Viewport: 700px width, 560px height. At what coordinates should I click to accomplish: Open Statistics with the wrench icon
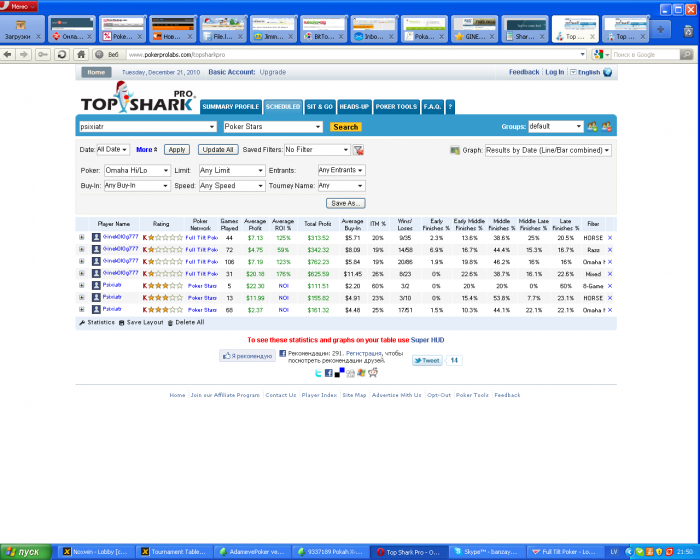97,322
